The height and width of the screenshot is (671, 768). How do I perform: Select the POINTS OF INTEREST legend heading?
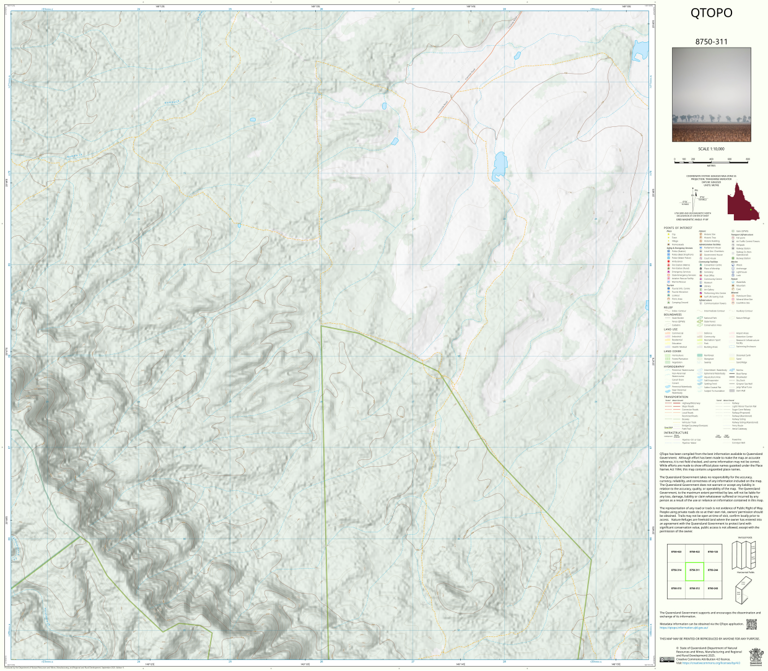pos(678,228)
